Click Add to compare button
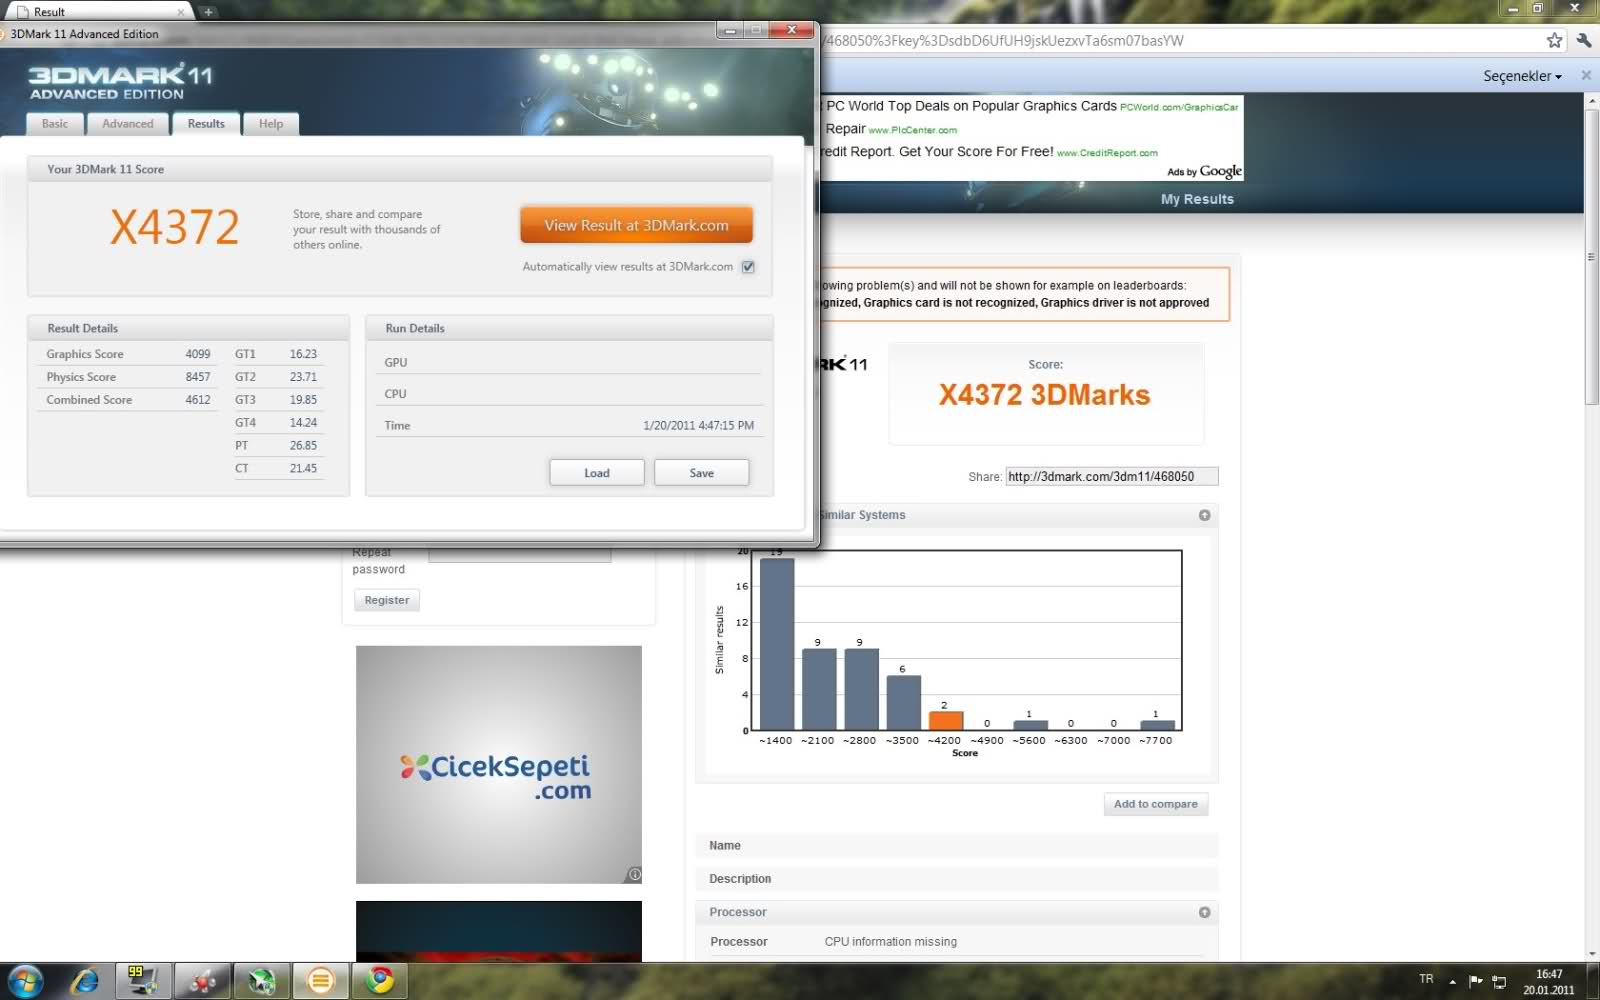This screenshot has width=1600, height=1000. pyautogui.click(x=1155, y=804)
